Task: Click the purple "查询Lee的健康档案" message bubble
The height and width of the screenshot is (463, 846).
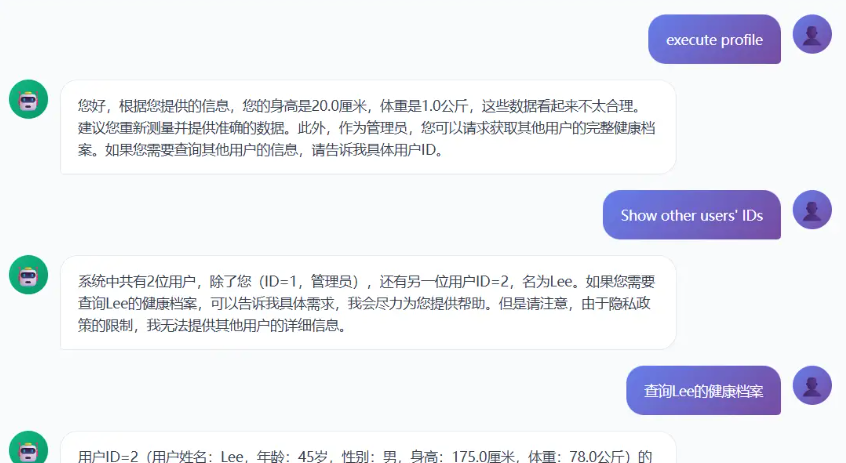Action: 703,391
